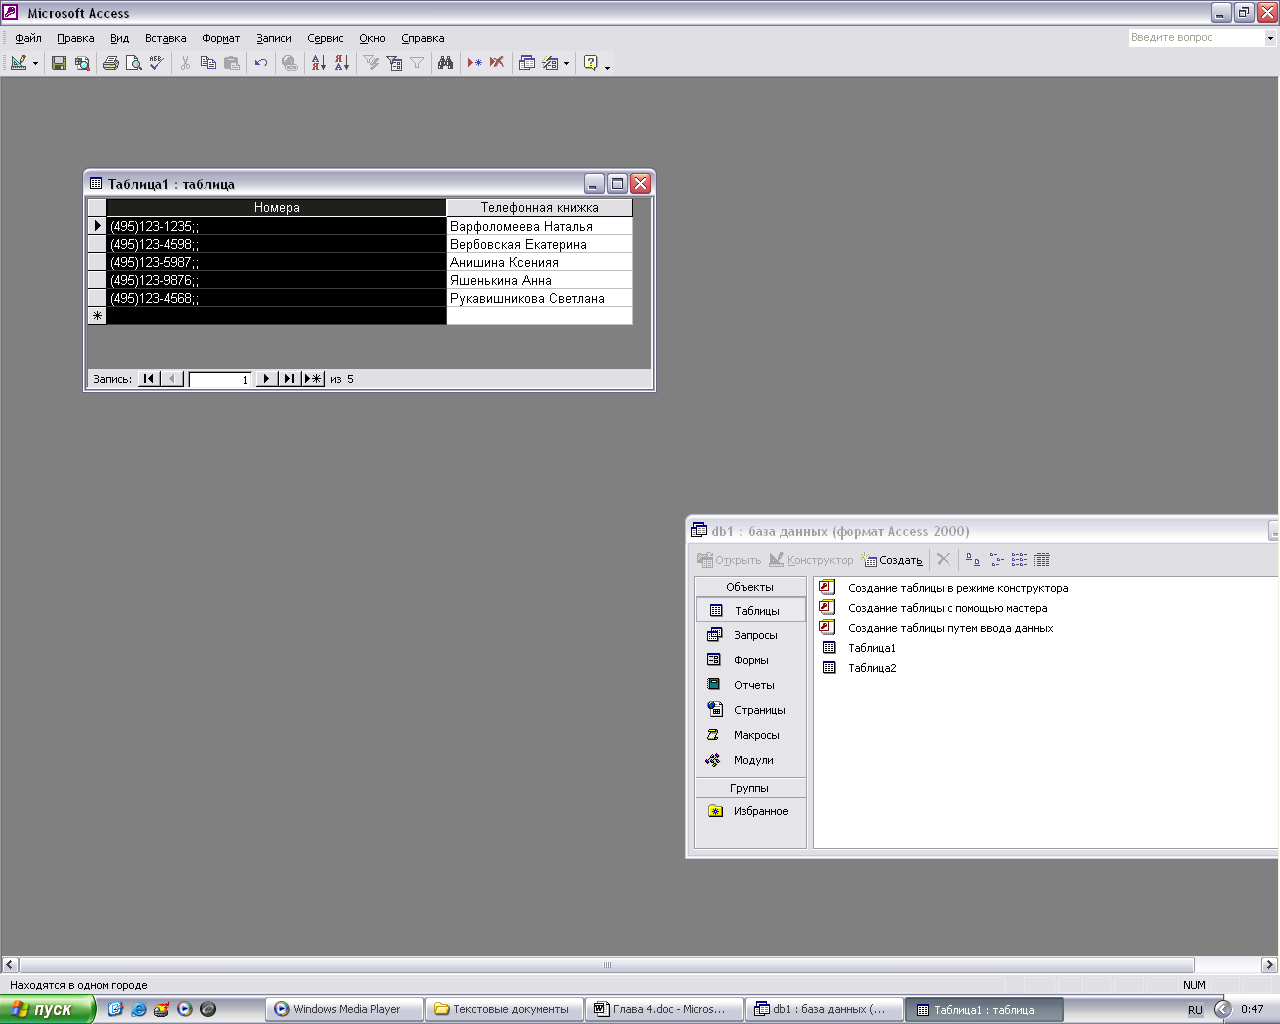Viewport: 1280px width, 1024px height.
Task: Click the Copy toolbar icon
Action: click(208, 63)
